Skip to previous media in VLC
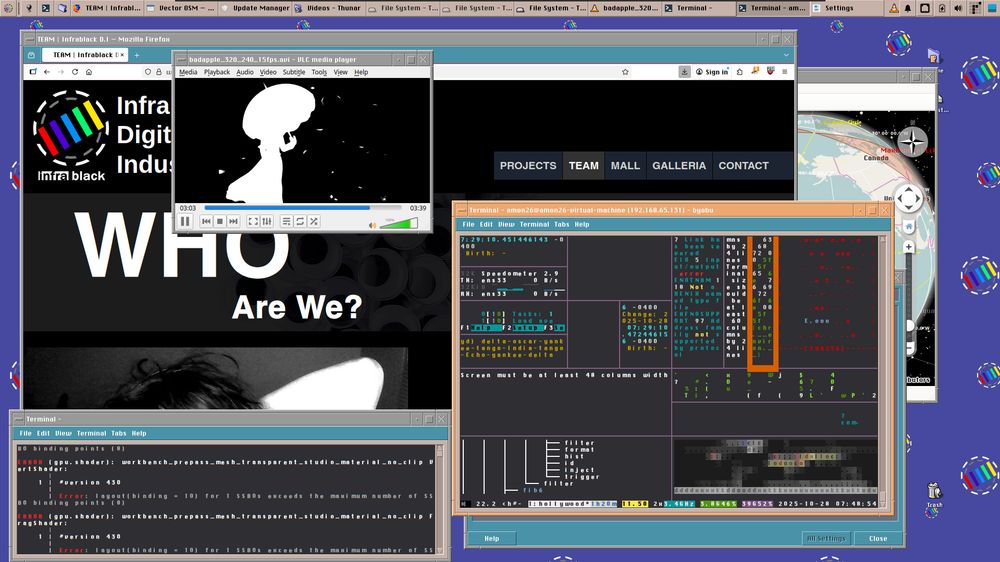The image size is (1000, 562). [206, 221]
